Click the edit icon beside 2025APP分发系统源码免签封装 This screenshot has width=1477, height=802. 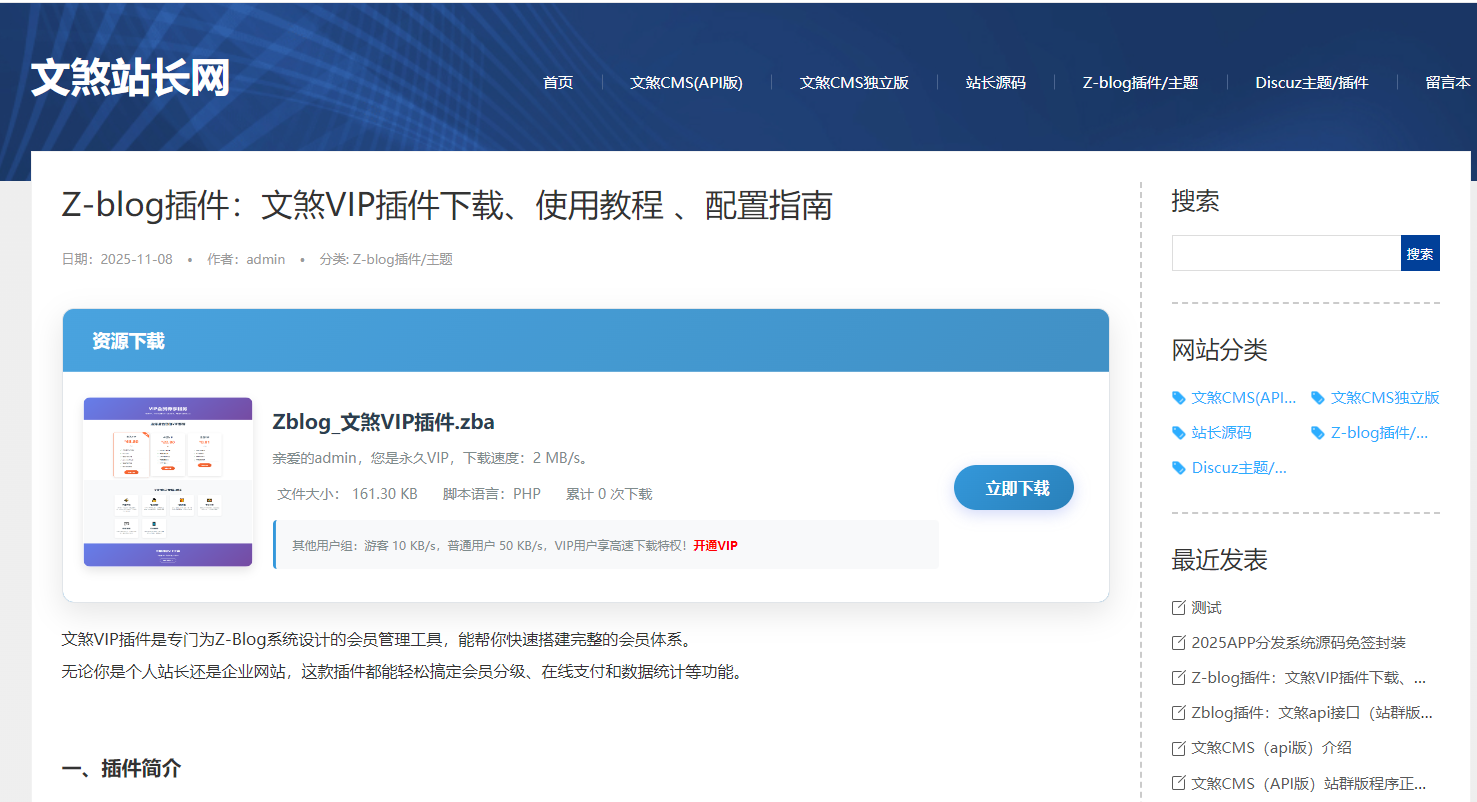pyautogui.click(x=1178, y=643)
